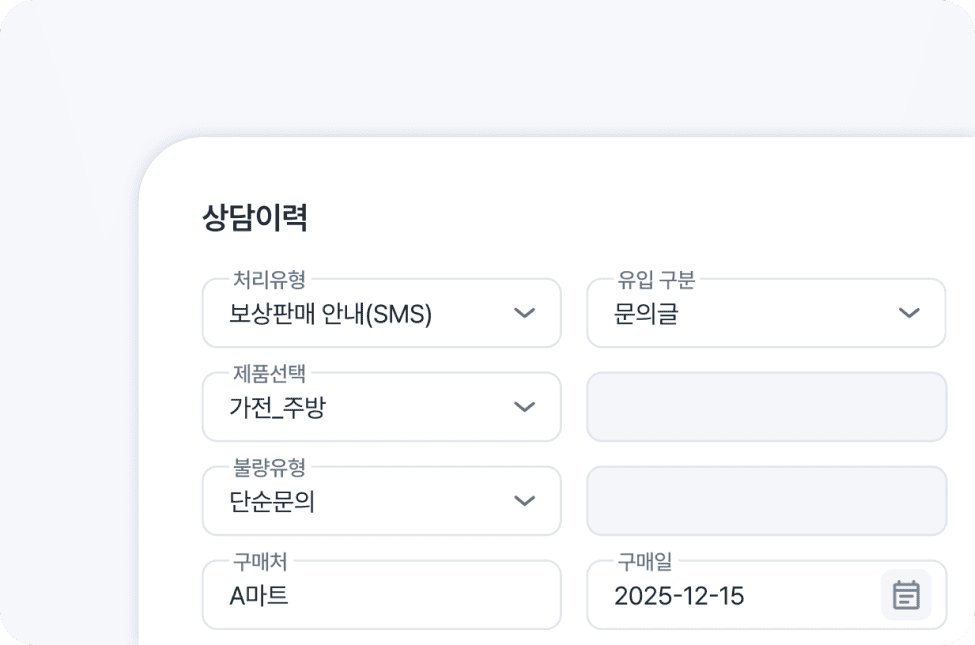Focus the 구매처 input containing A마트
The height and width of the screenshot is (645, 975).
point(380,596)
